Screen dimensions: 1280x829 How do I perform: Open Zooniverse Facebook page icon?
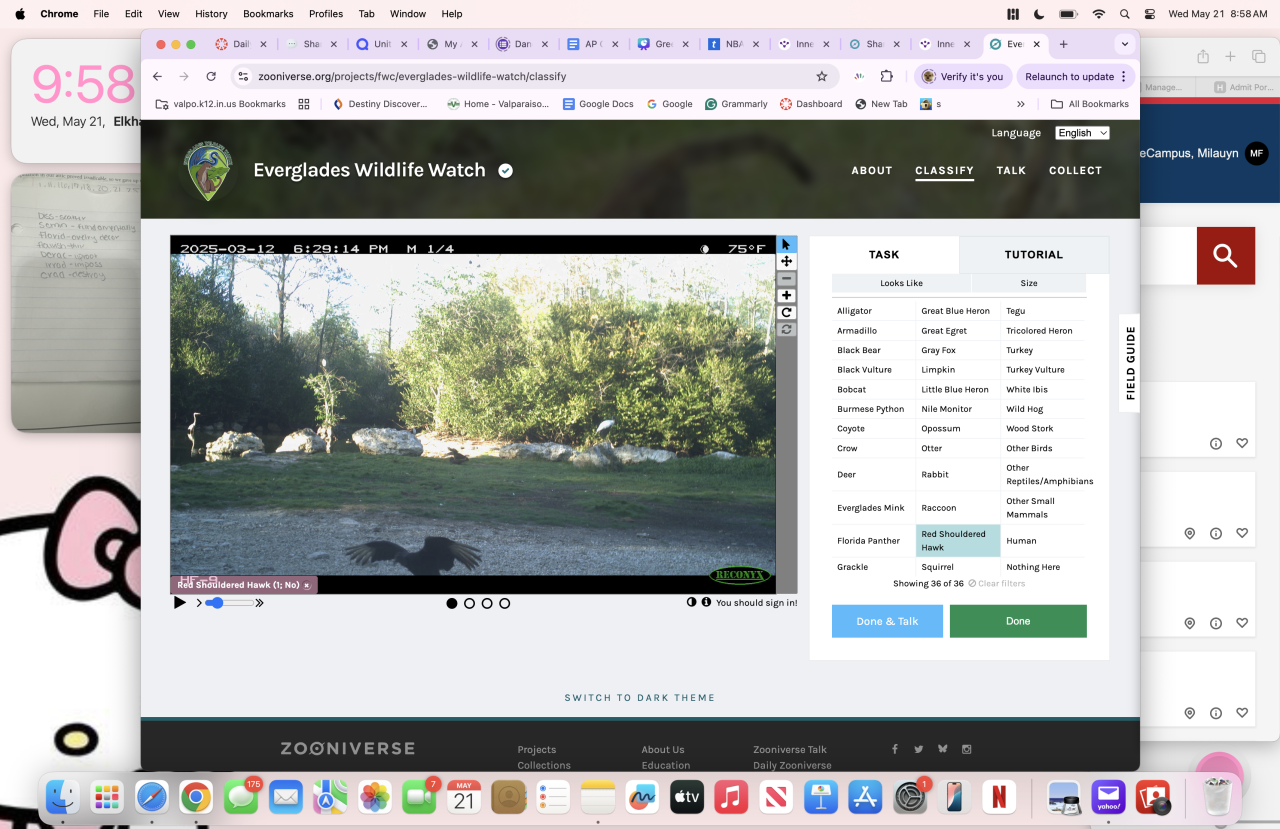click(x=894, y=749)
